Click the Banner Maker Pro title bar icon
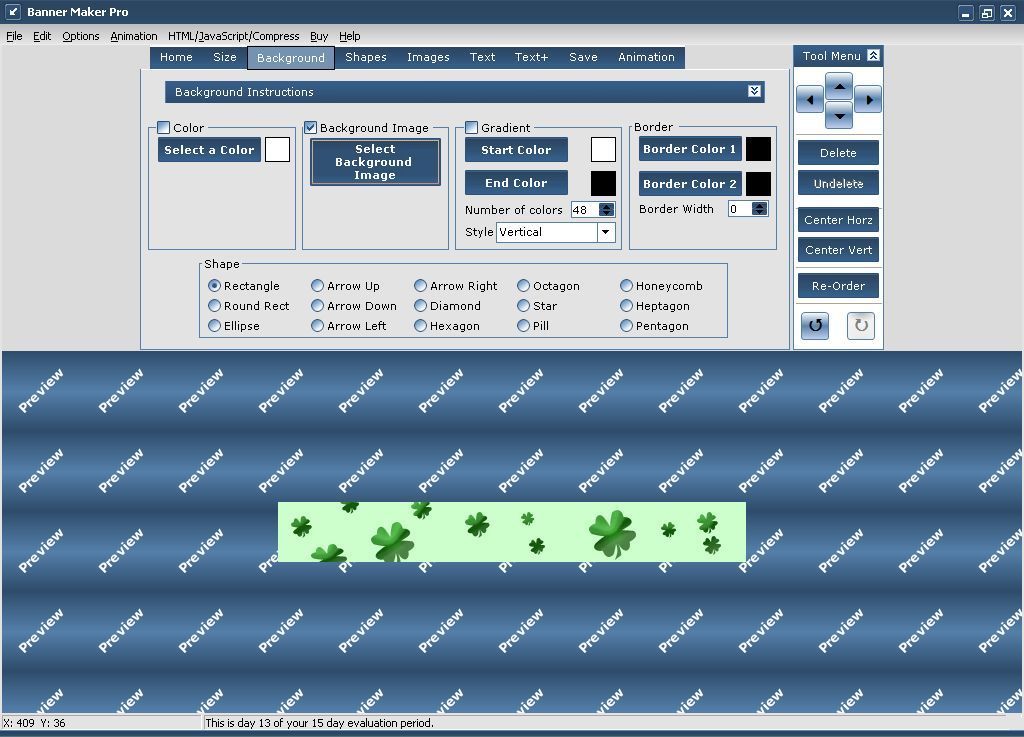The height and width of the screenshot is (737, 1024). 14,11
